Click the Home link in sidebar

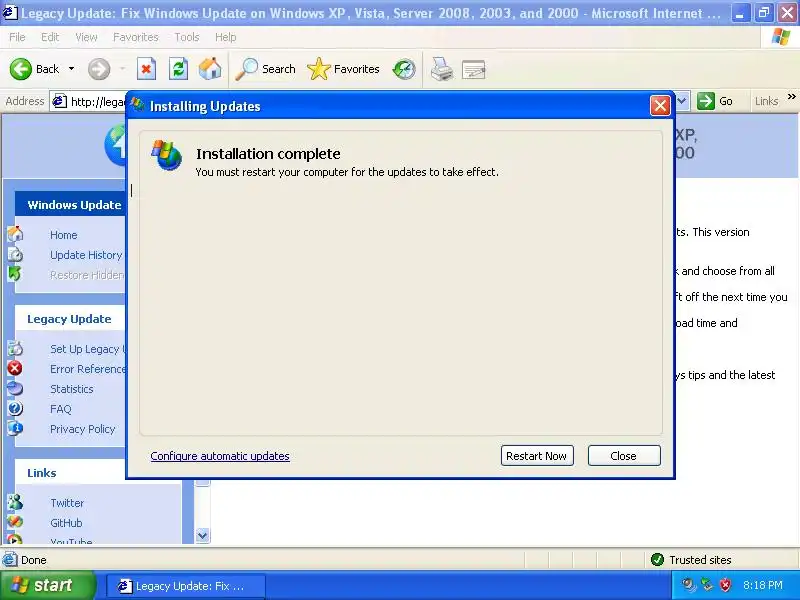click(64, 235)
